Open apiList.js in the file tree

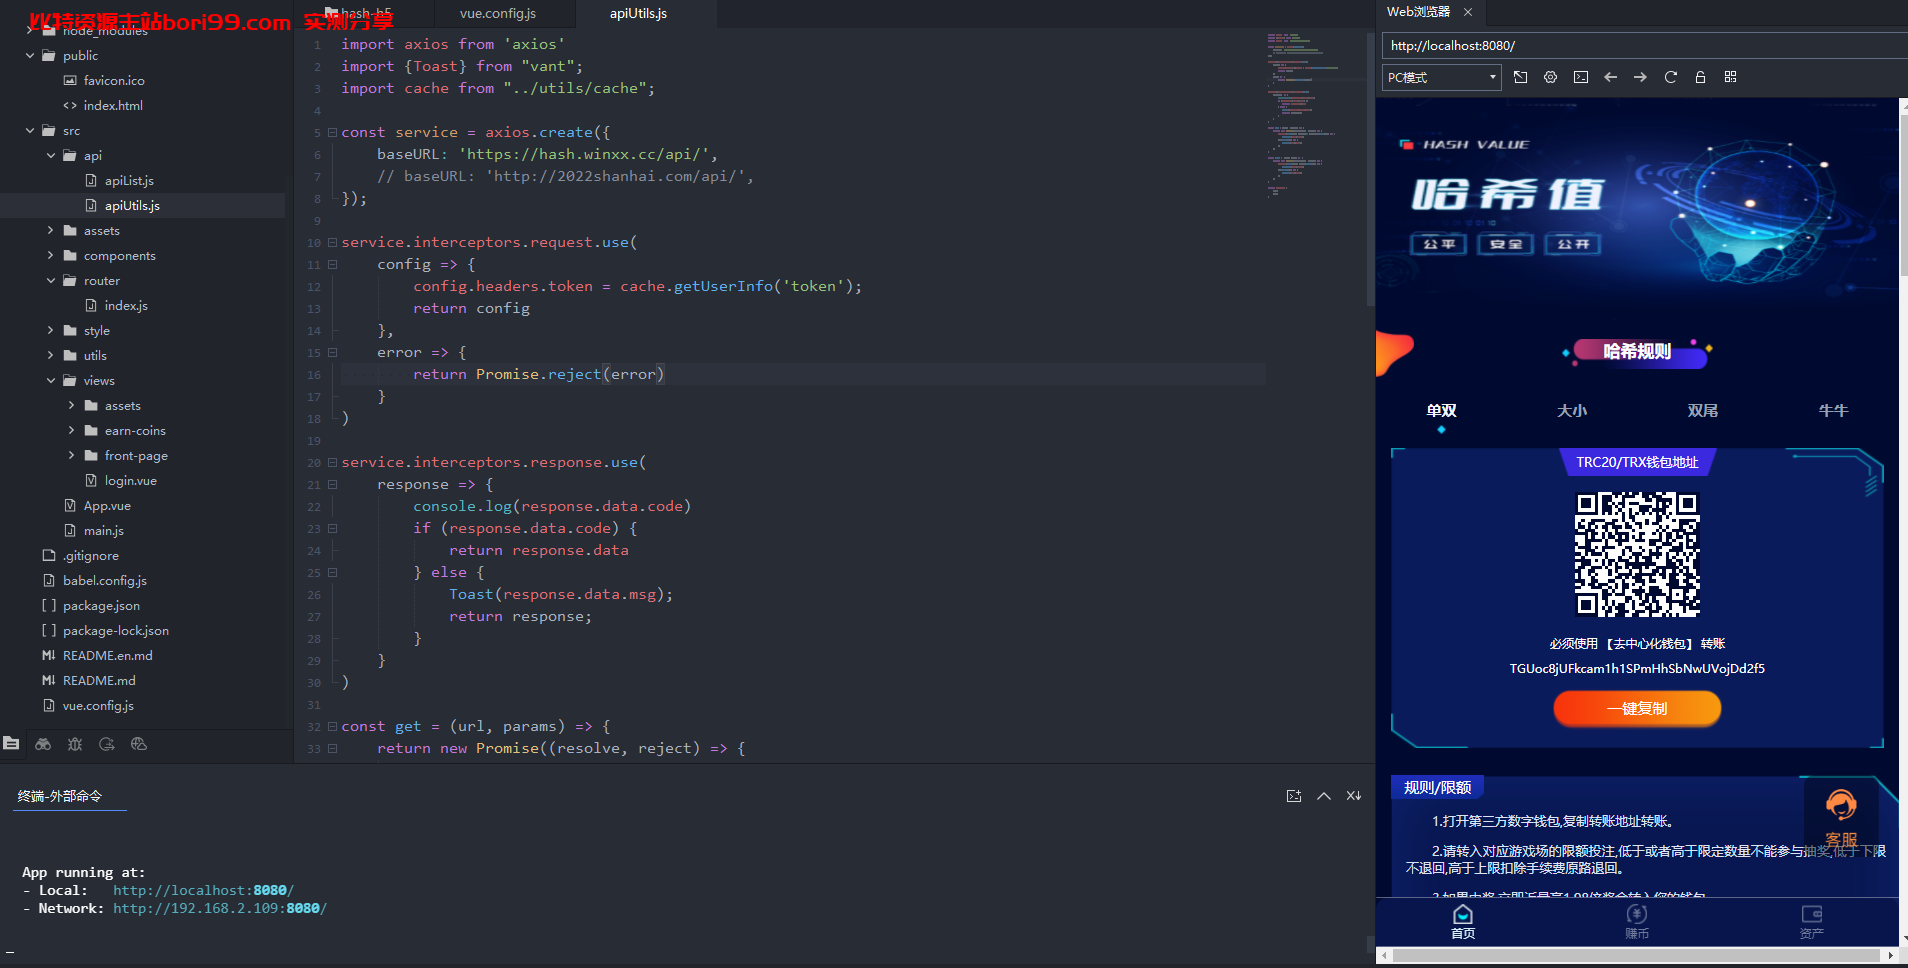(x=129, y=180)
